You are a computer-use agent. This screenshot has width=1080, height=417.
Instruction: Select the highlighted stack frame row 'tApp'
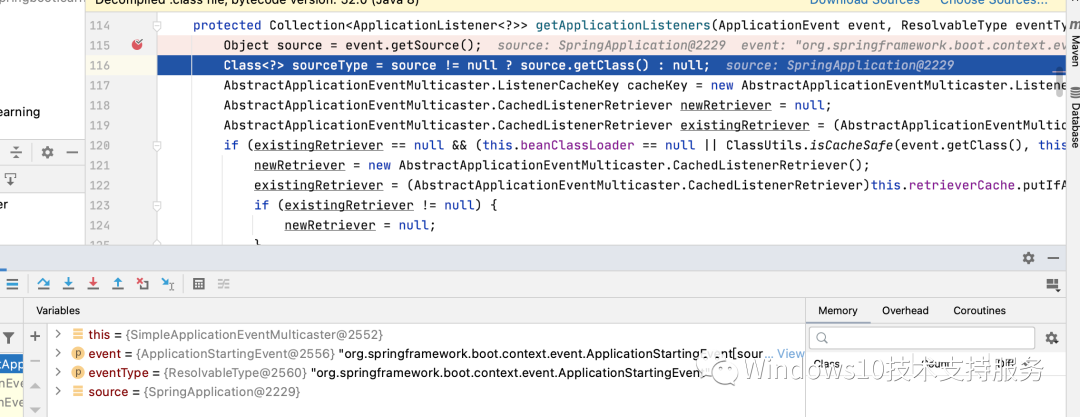pos(12,364)
